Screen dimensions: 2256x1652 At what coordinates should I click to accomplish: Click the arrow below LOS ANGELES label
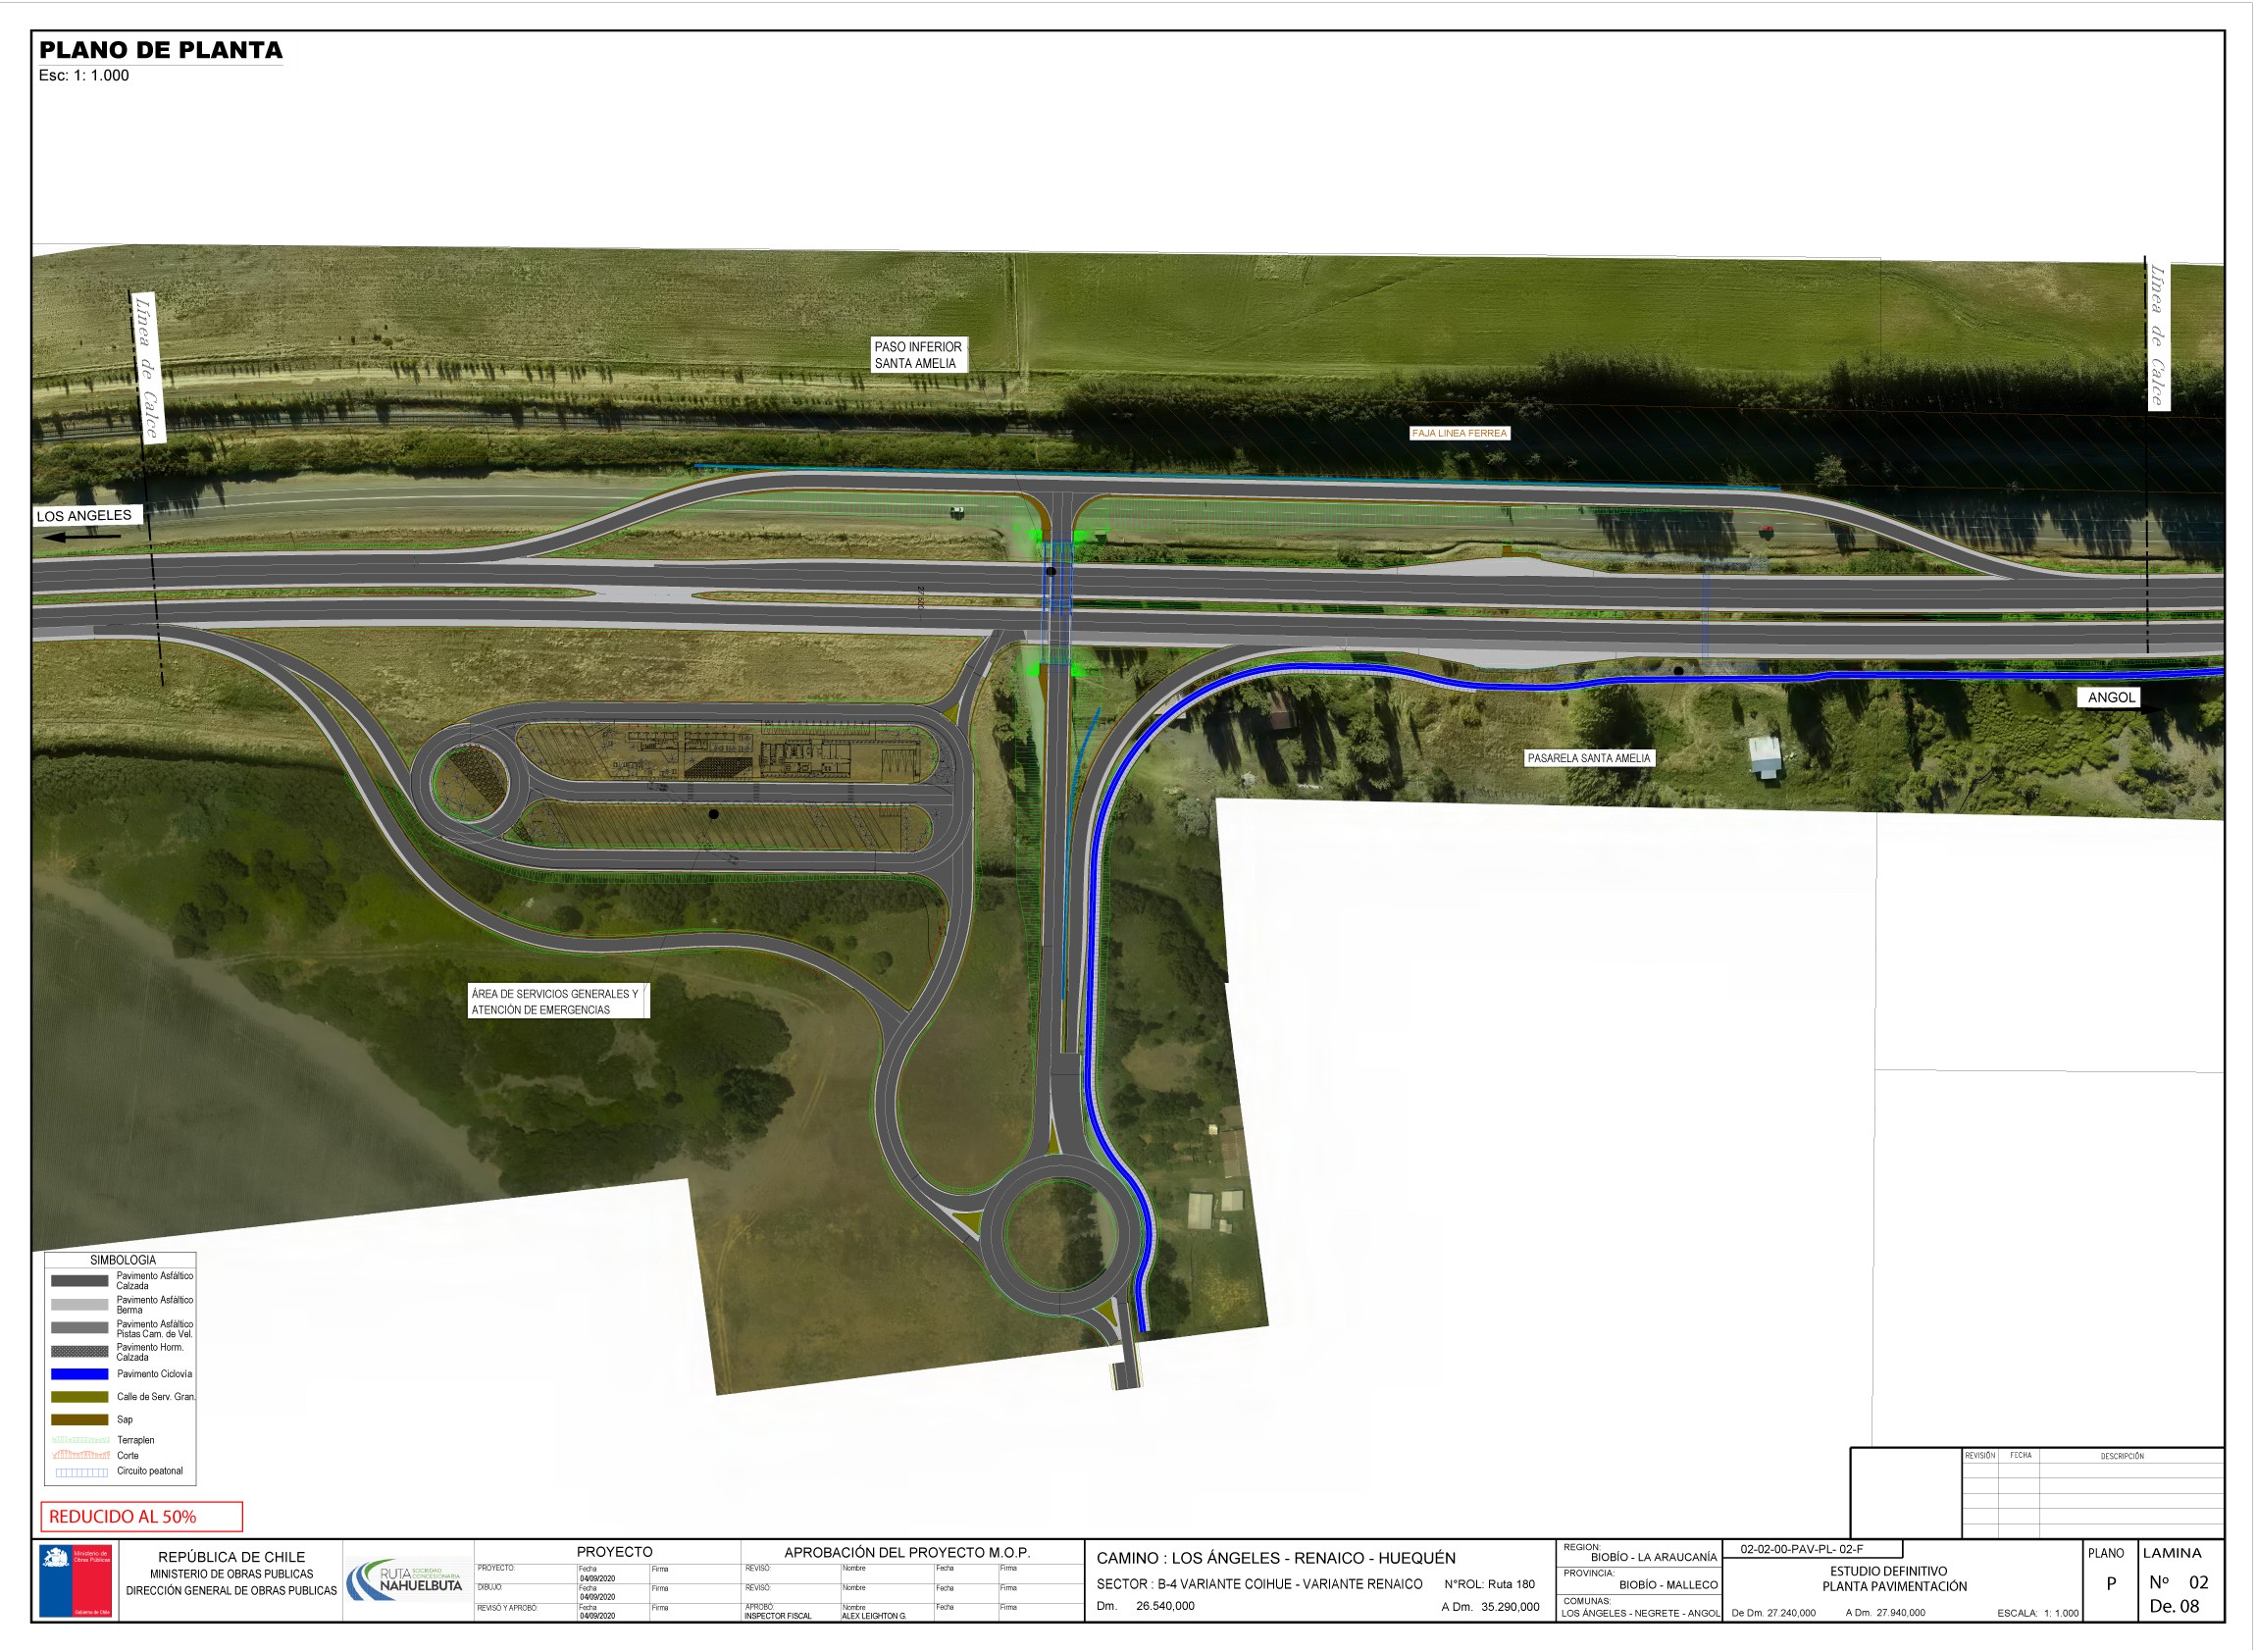(x=82, y=537)
